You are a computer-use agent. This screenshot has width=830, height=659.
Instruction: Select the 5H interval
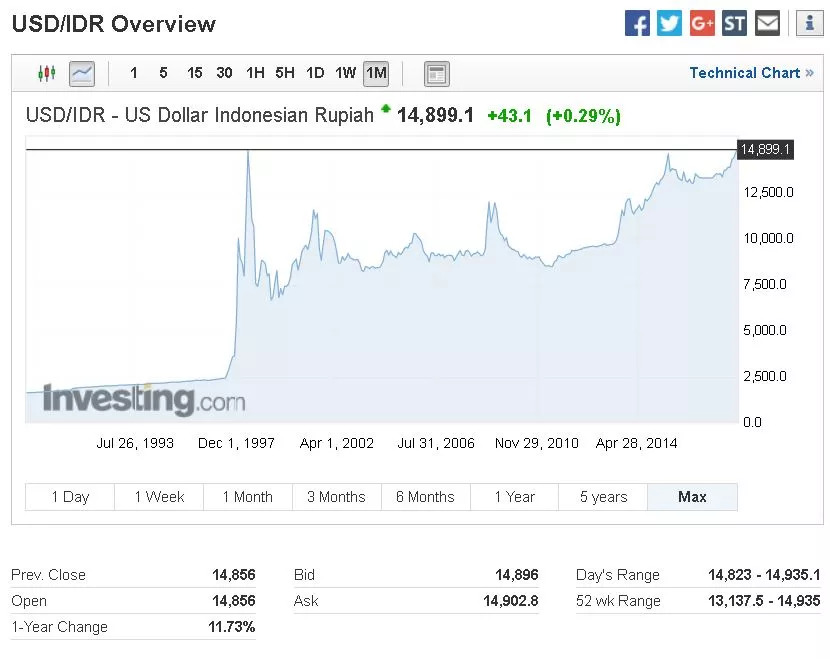tap(285, 73)
